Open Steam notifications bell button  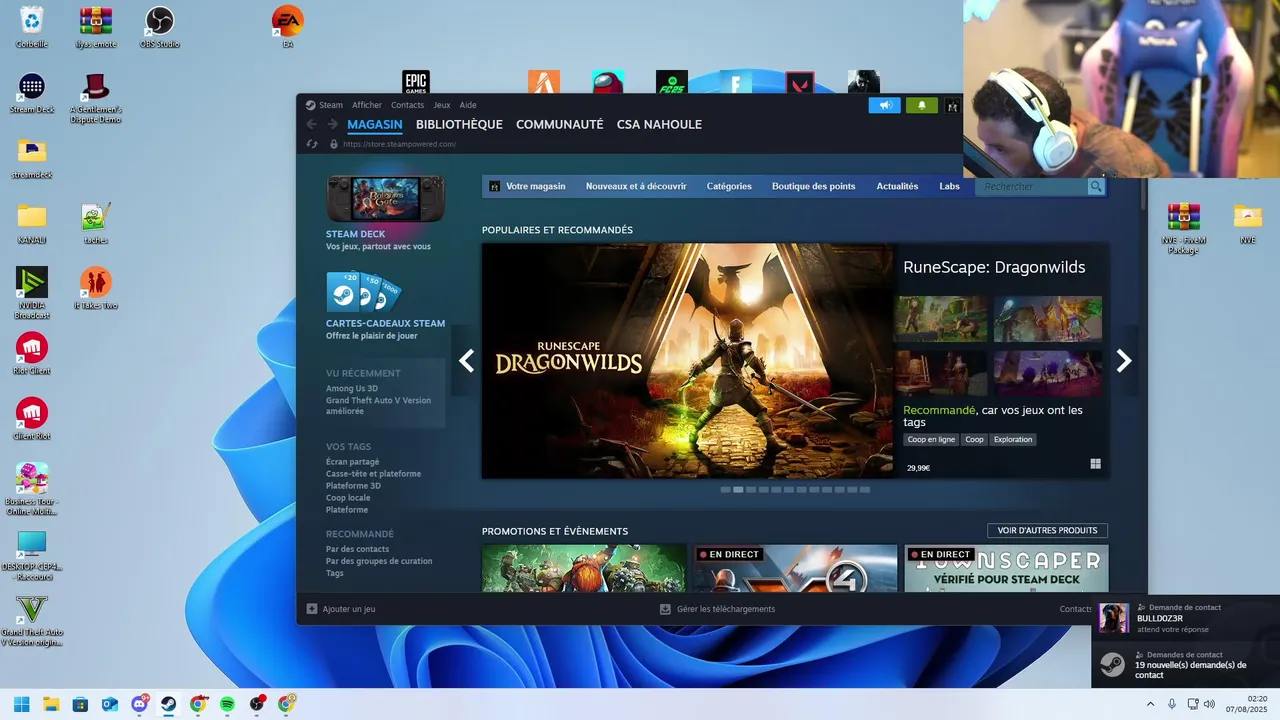click(x=922, y=105)
